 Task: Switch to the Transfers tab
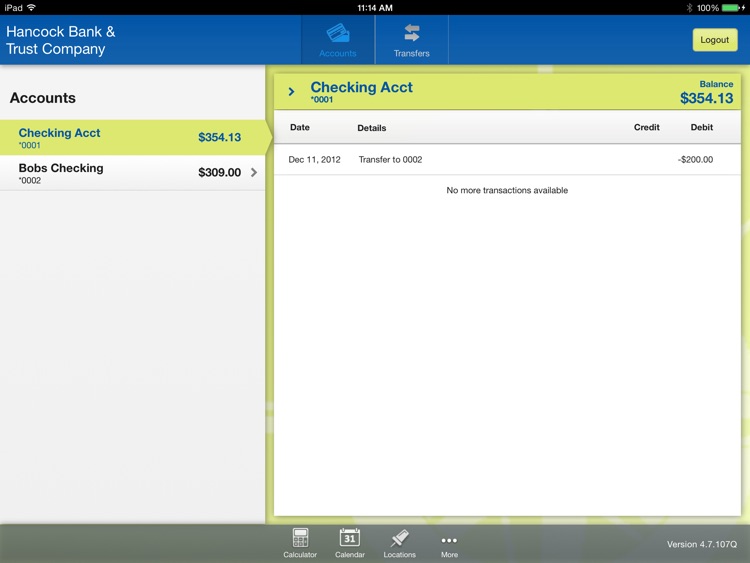[411, 40]
